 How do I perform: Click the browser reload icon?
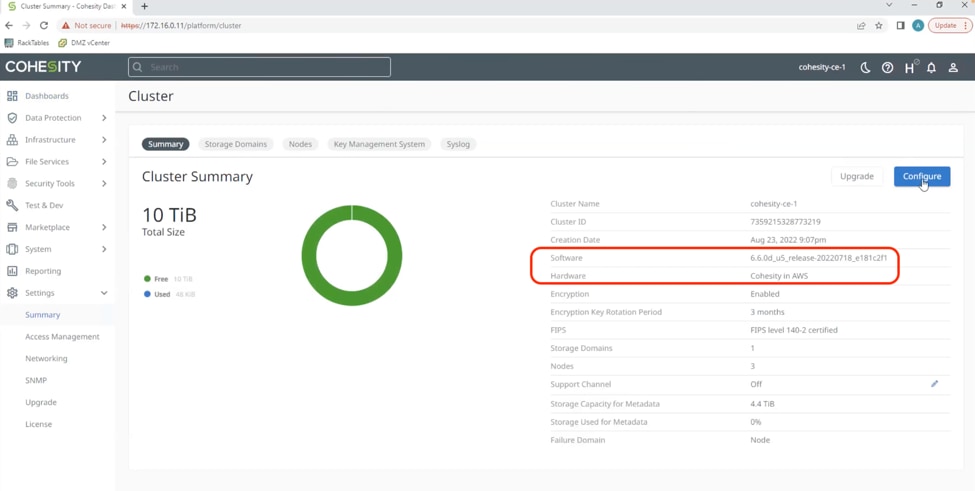click(x=44, y=25)
